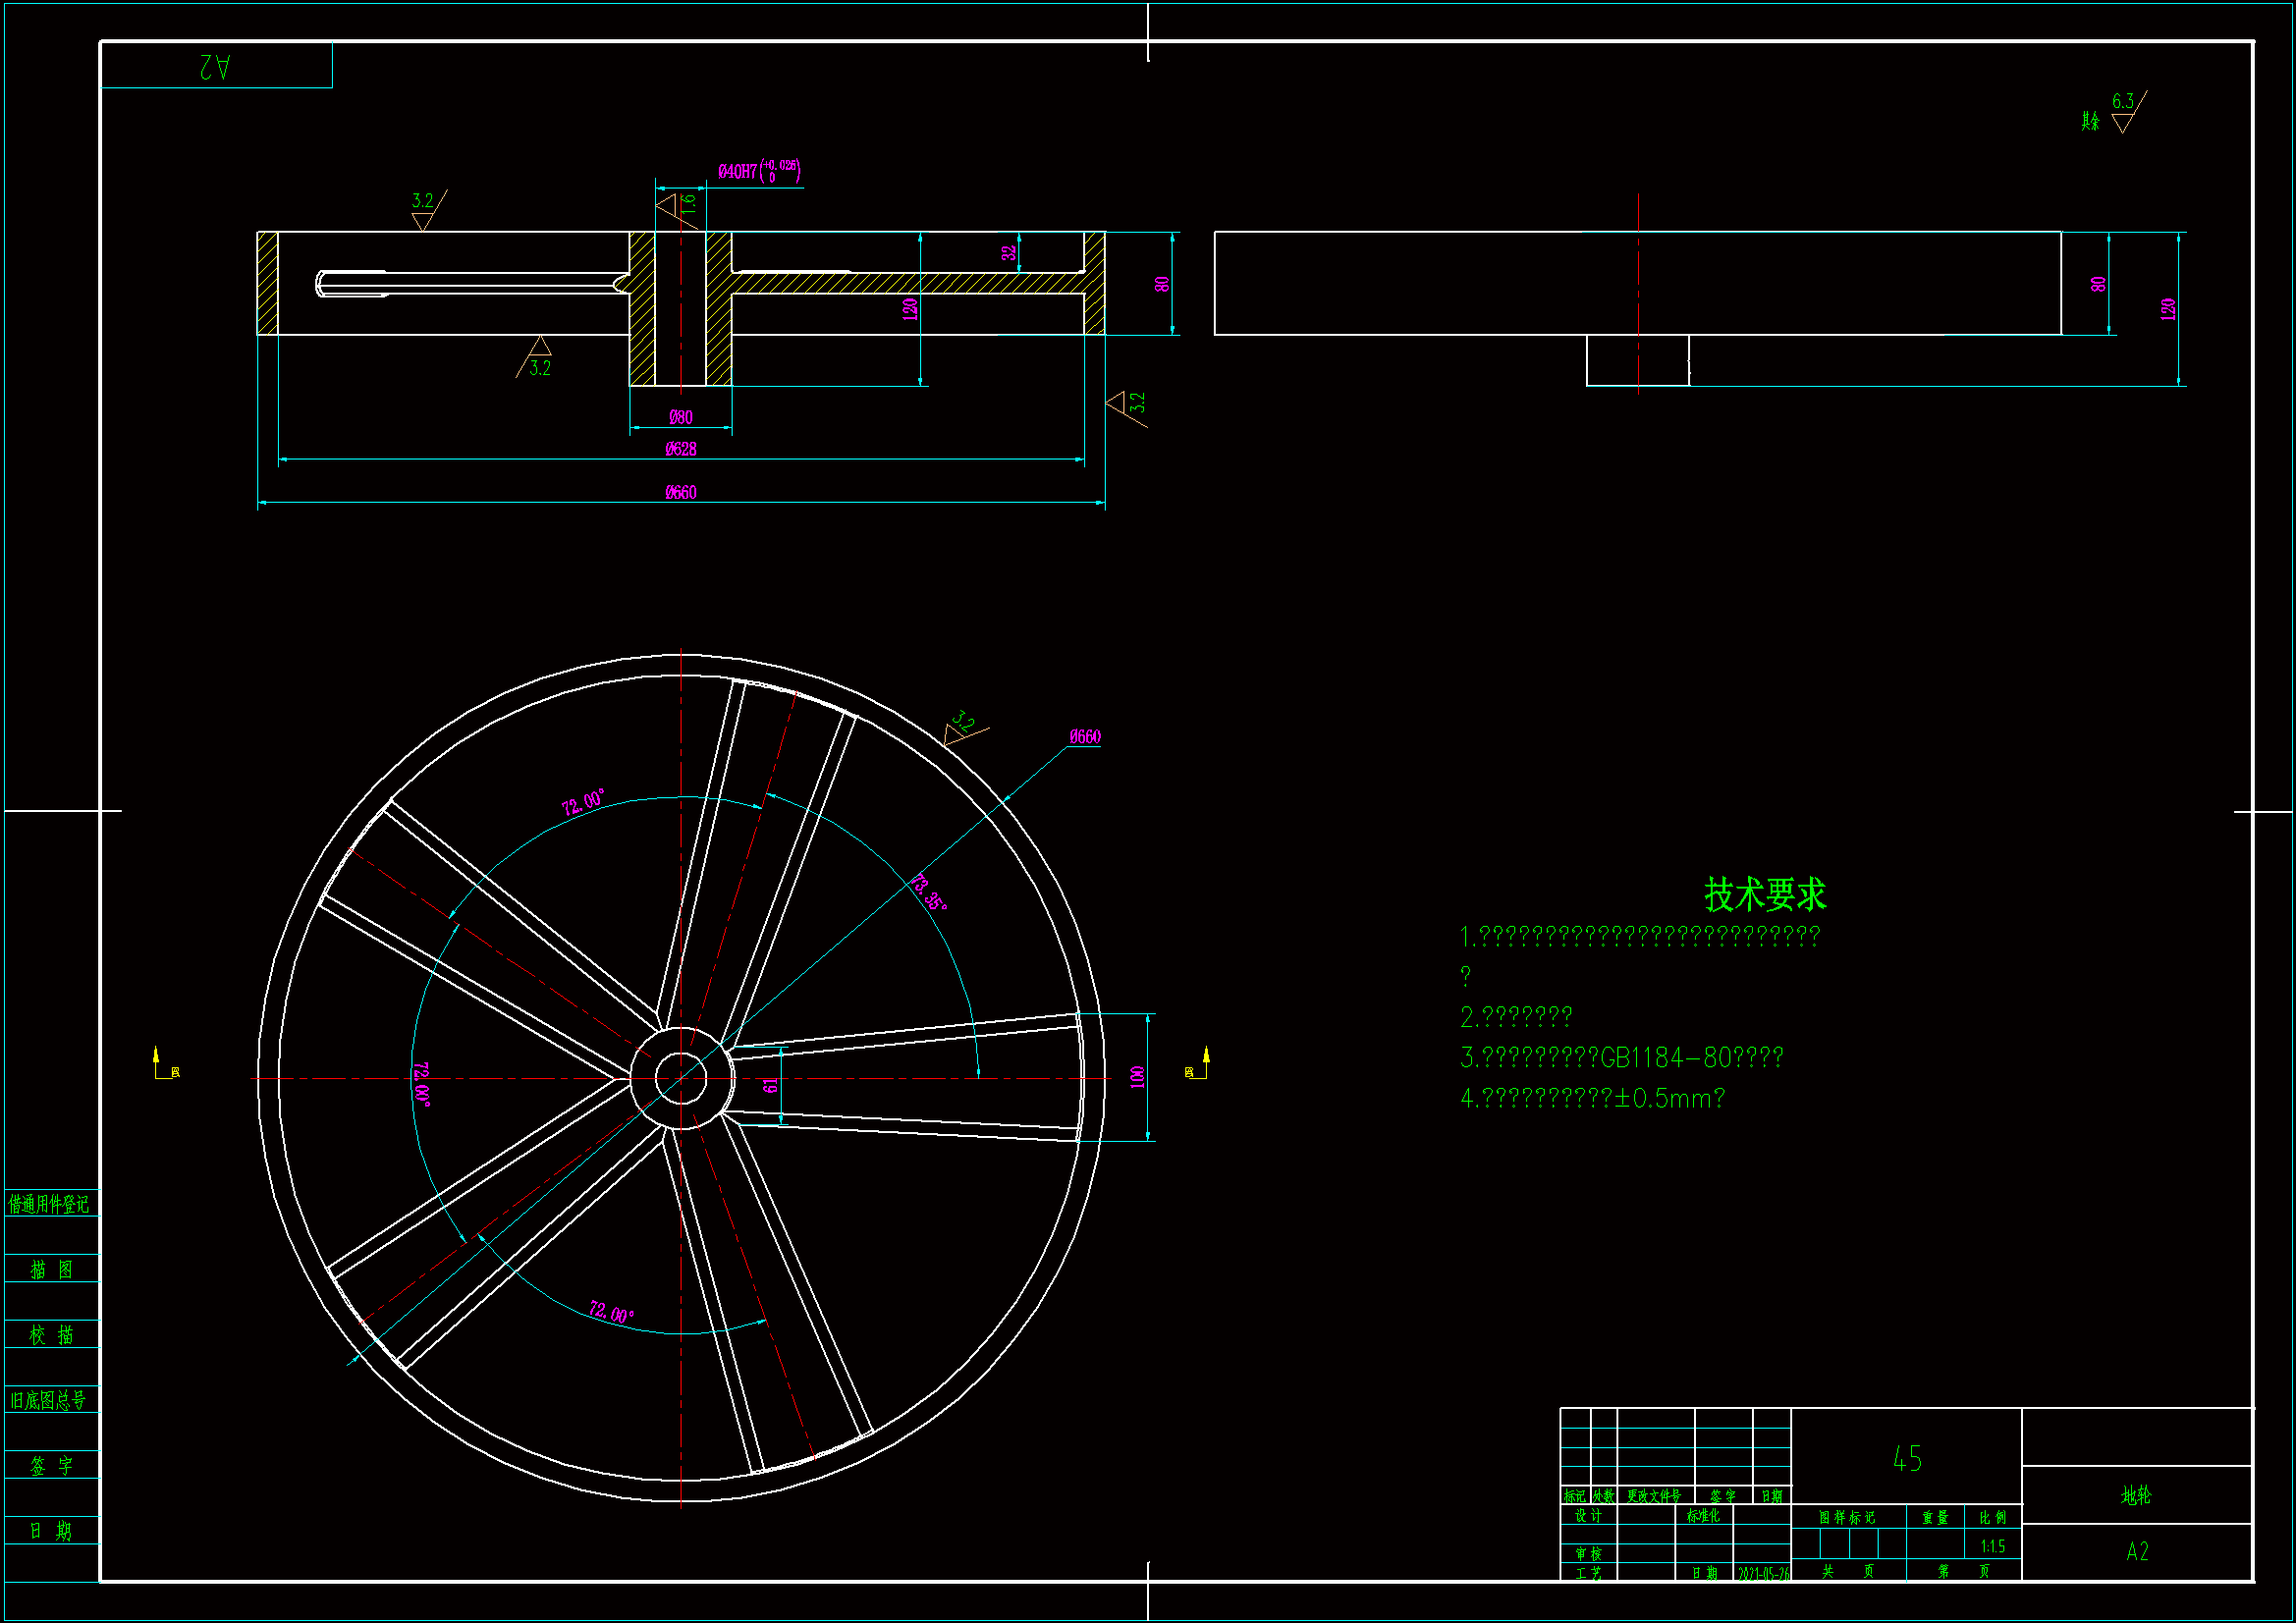
Task: Select the 73.35° angle dimension
Action: pyautogui.click(x=929, y=893)
